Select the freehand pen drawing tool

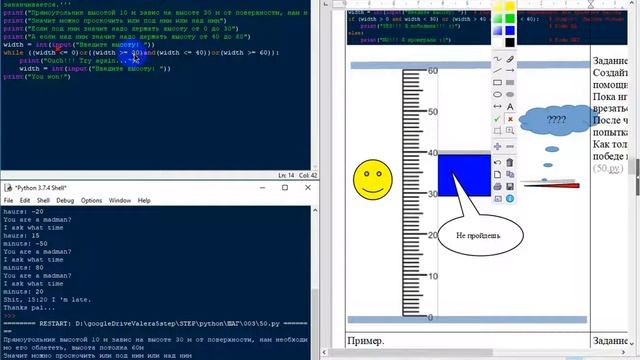497,59
